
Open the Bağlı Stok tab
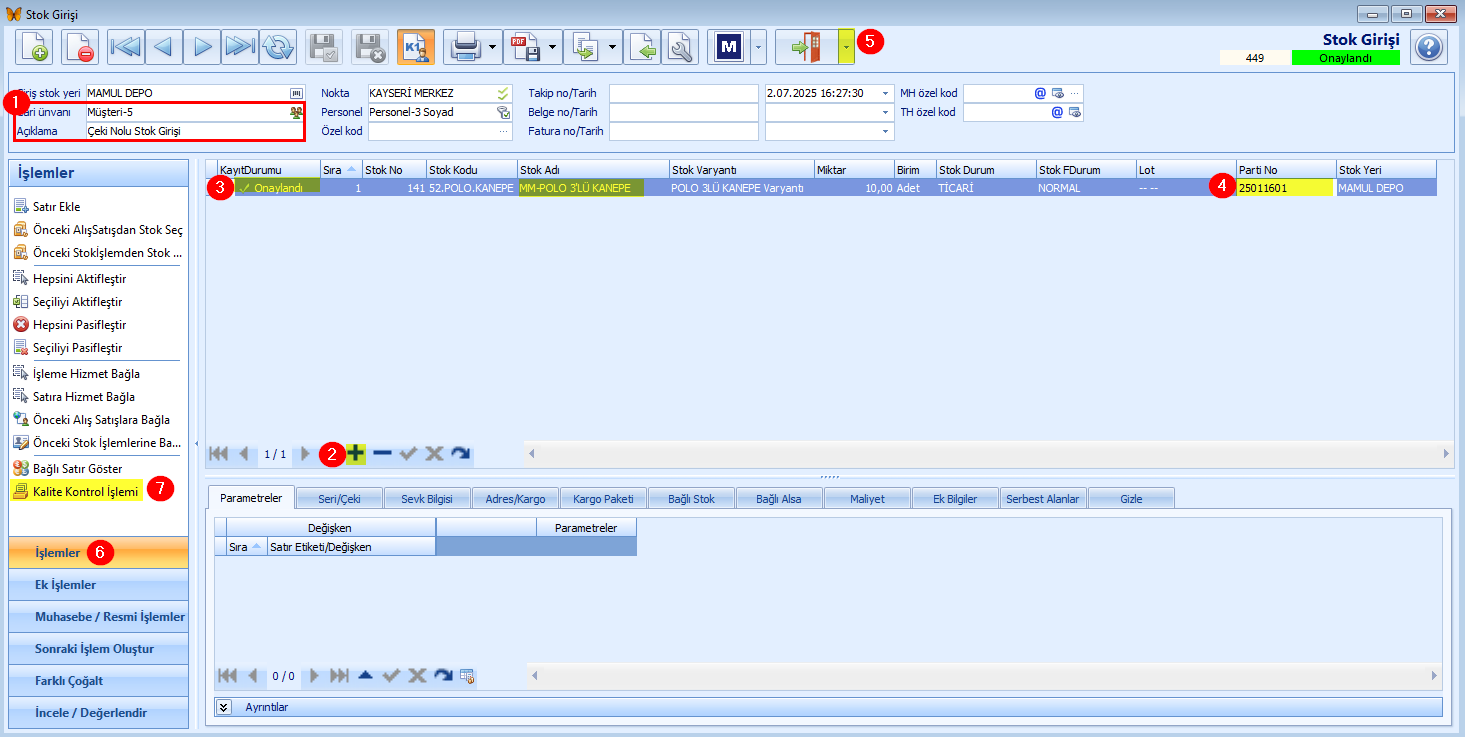tap(691, 498)
